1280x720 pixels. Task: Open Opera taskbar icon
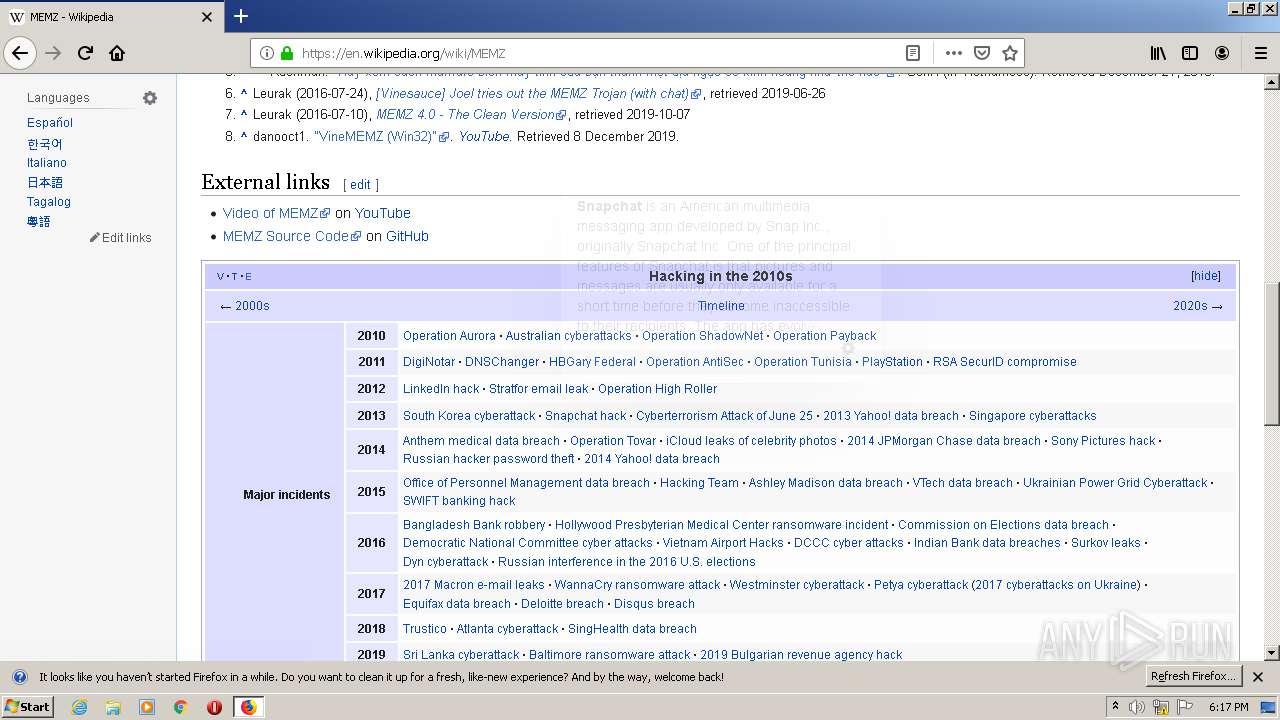[214, 707]
